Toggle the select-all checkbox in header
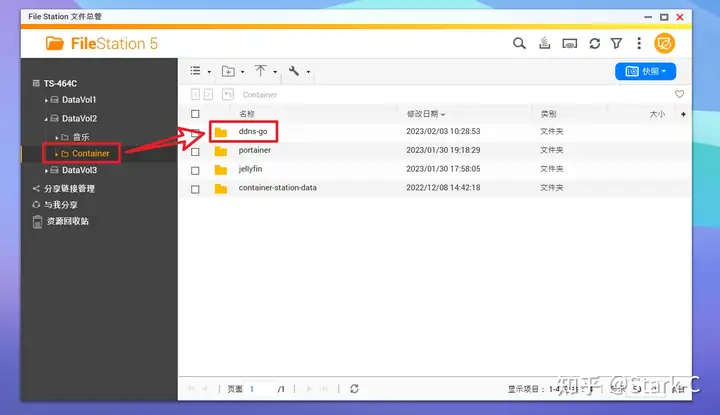Image resolution: width=720 pixels, height=415 pixels. (x=195, y=114)
